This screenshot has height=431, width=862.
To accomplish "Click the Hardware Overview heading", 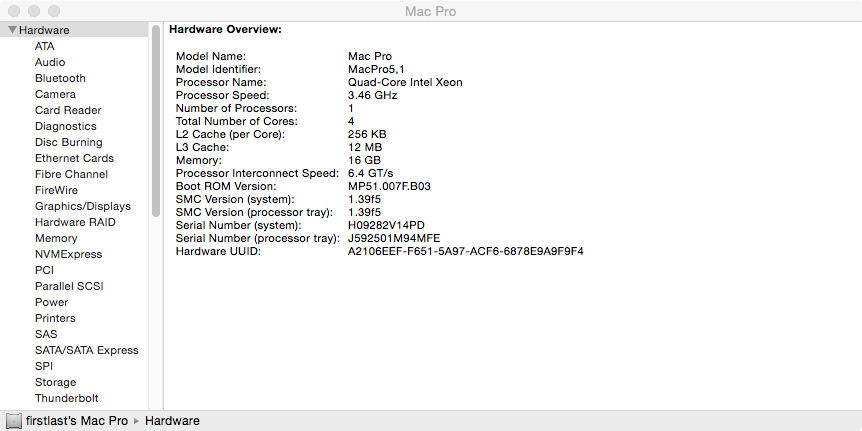I will point(225,29).
